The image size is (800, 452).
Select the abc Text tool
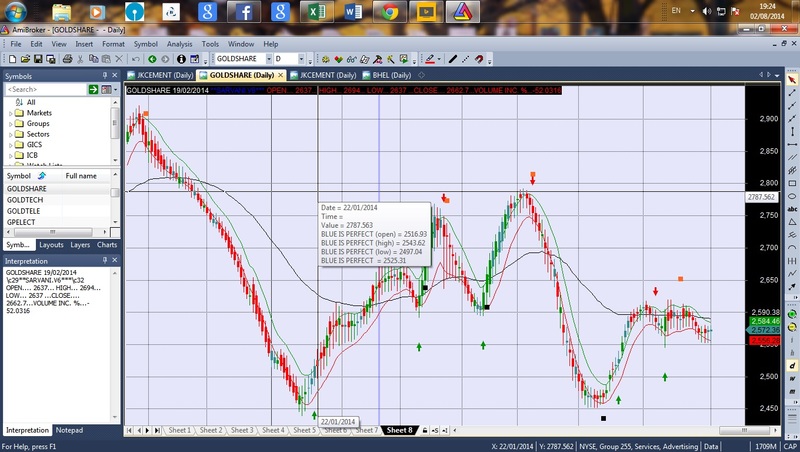click(x=792, y=209)
